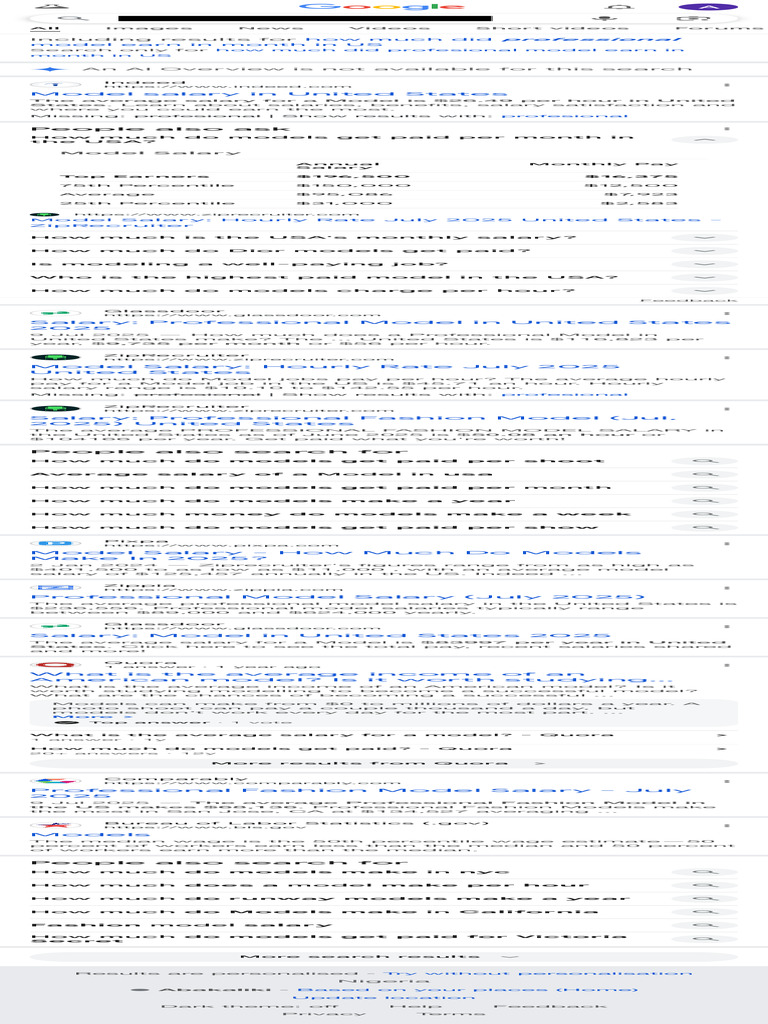Open 'Model Salary - How Much Do Models Make' link
This screenshot has height=1024, width=768.
click(x=336, y=556)
